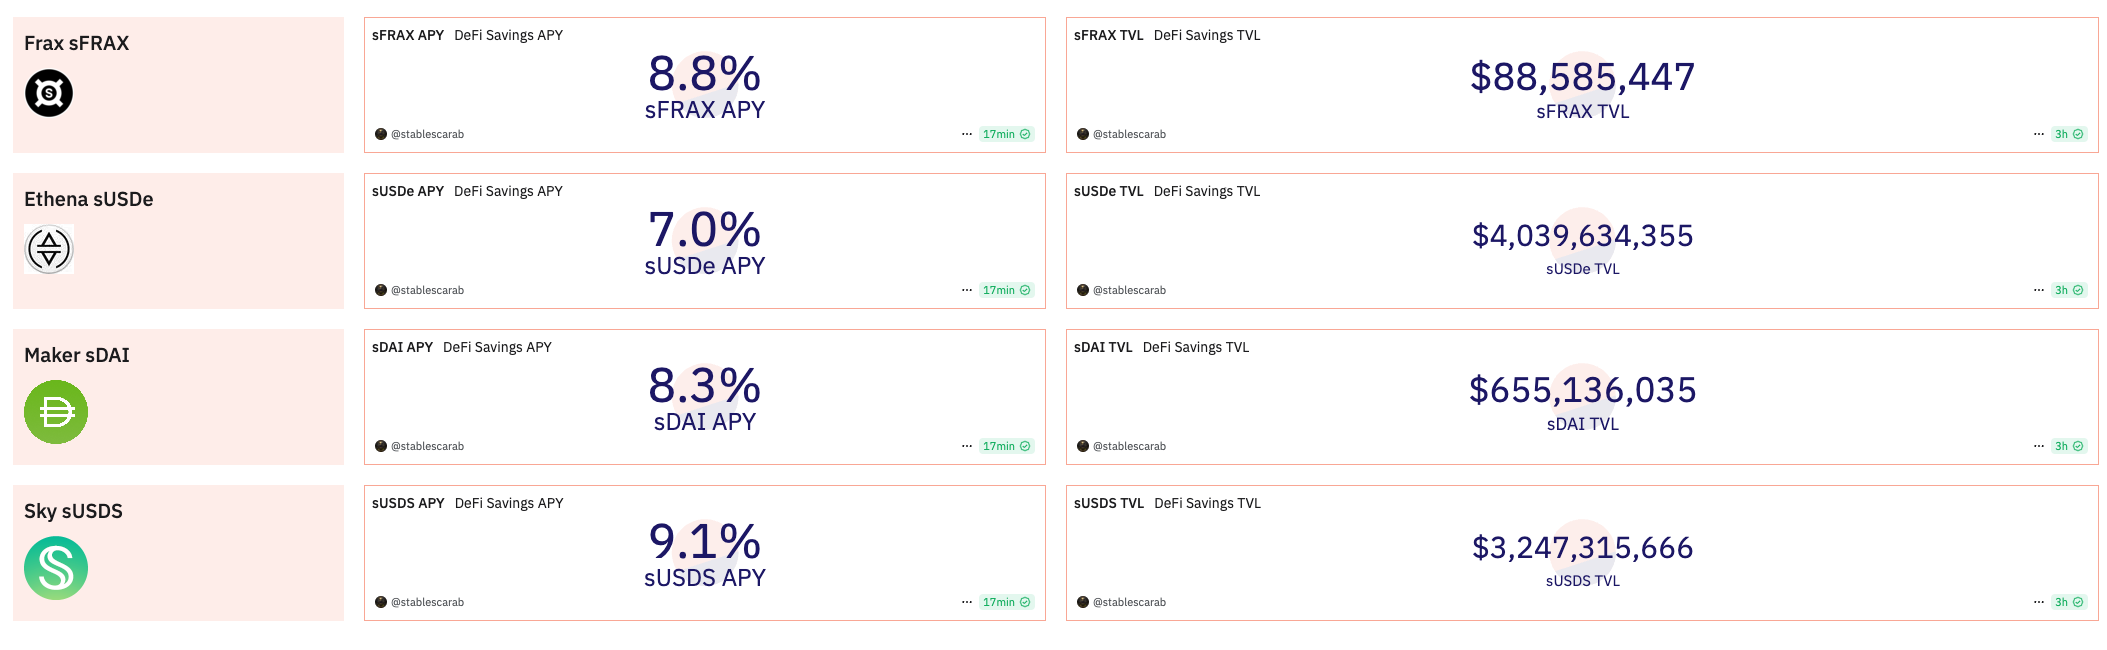The height and width of the screenshot is (650, 2107).
Task: Click the @stablescarab link on sDAI APY card
Action: 430,446
